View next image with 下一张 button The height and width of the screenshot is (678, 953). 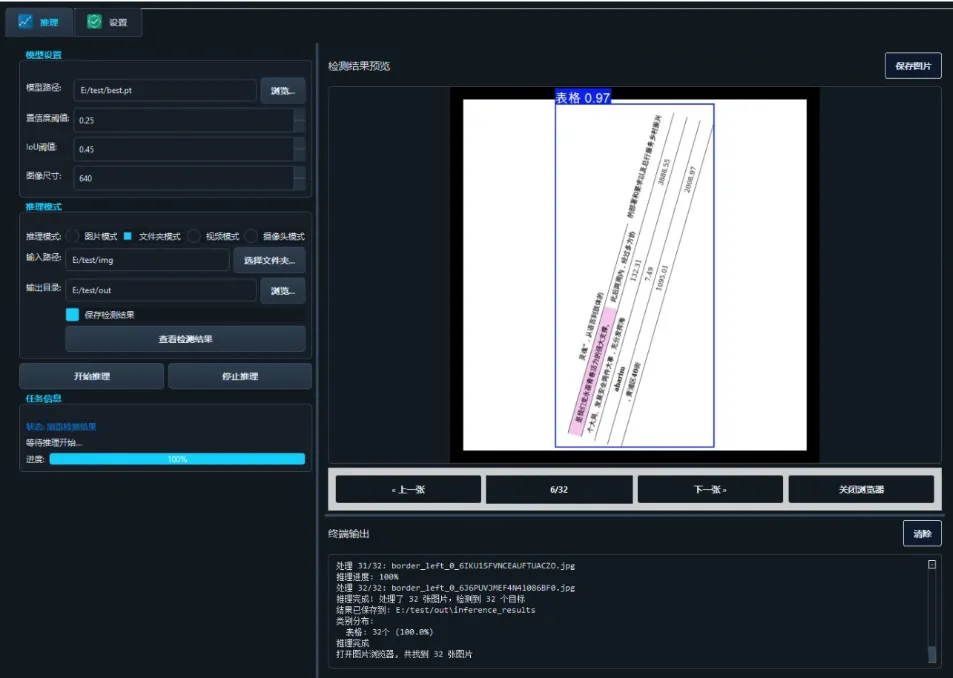[709, 489]
